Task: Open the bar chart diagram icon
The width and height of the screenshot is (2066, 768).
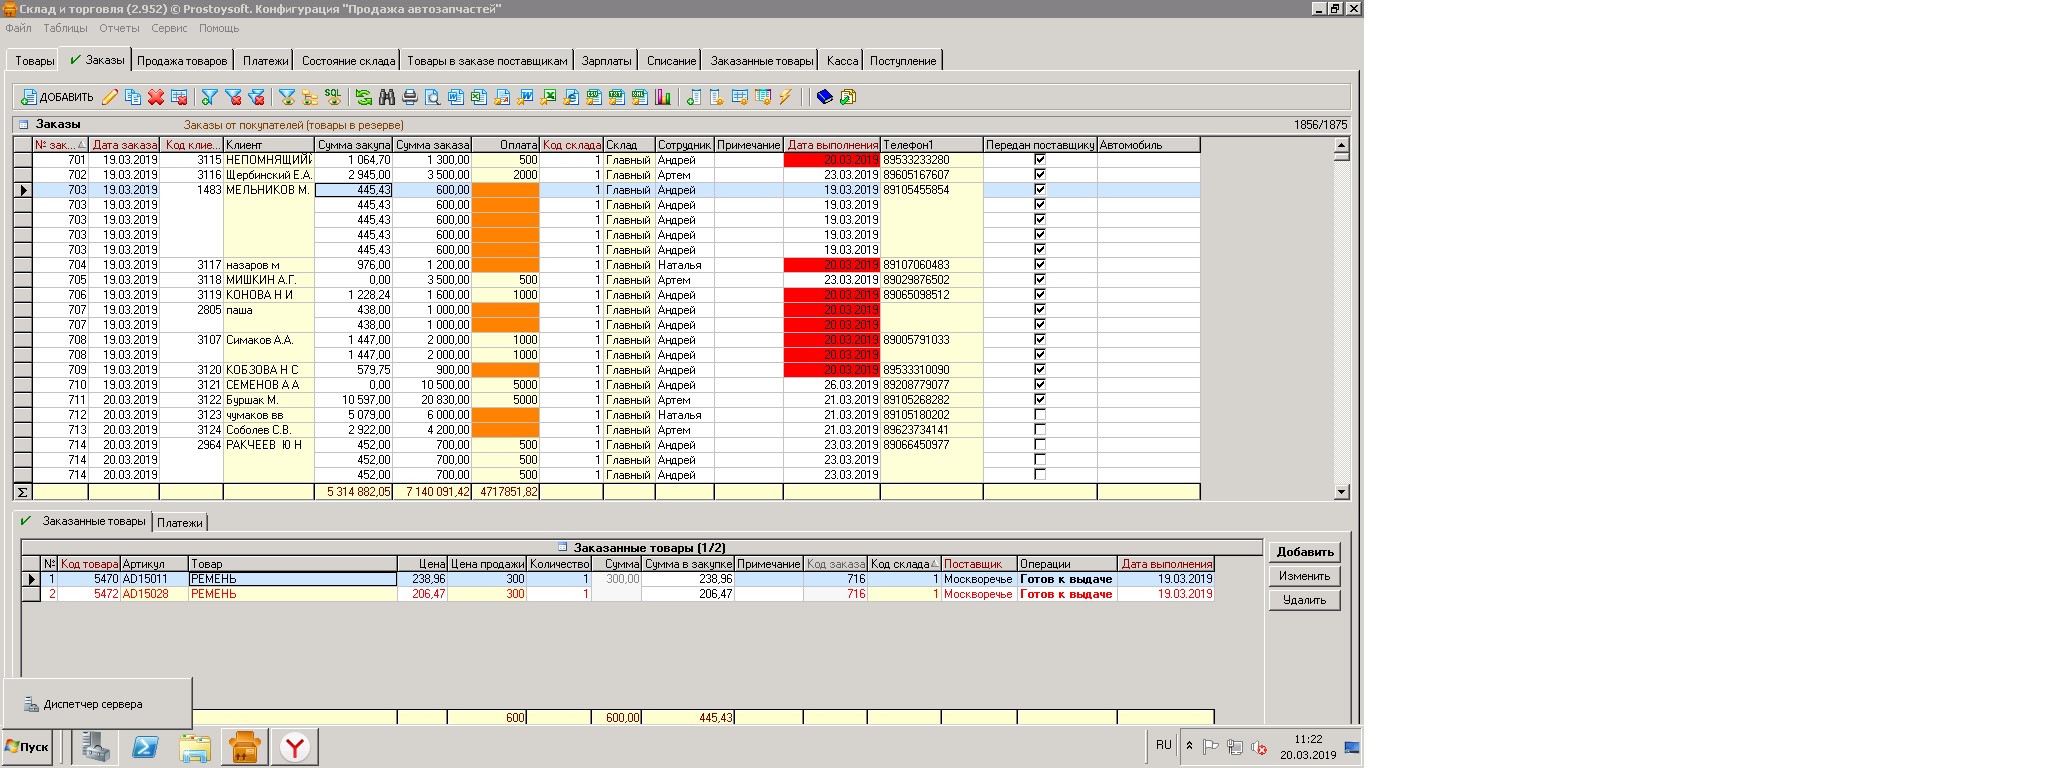Action: [x=662, y=97]
